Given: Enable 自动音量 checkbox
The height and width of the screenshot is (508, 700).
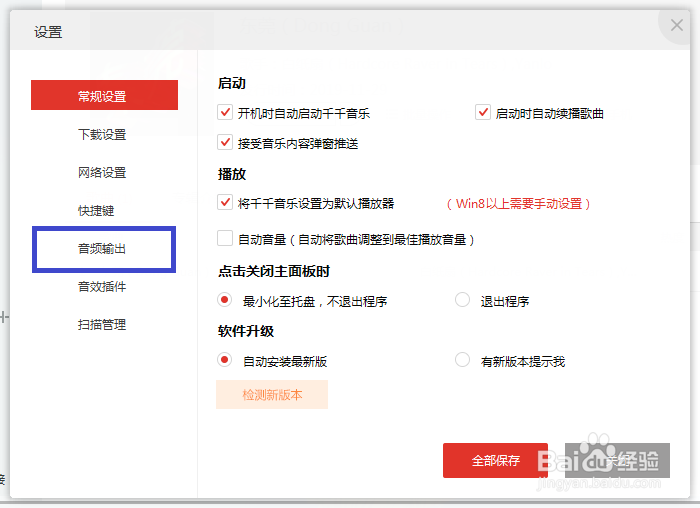Looking at the screenshot, I should click(x=225, y=238).
